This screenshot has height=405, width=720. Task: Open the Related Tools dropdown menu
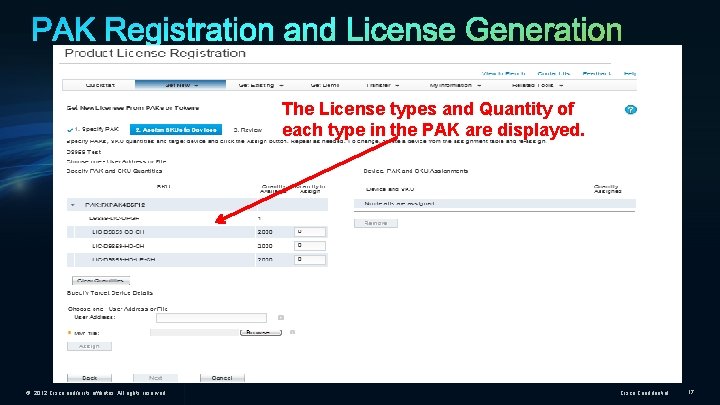coord(537,85)
